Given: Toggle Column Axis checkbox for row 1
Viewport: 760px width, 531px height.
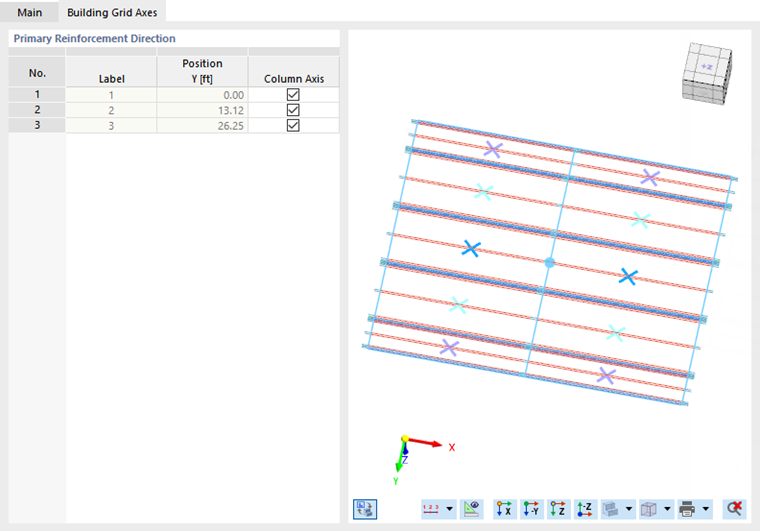Looking at the screenshot, I should tap(293, 94).
